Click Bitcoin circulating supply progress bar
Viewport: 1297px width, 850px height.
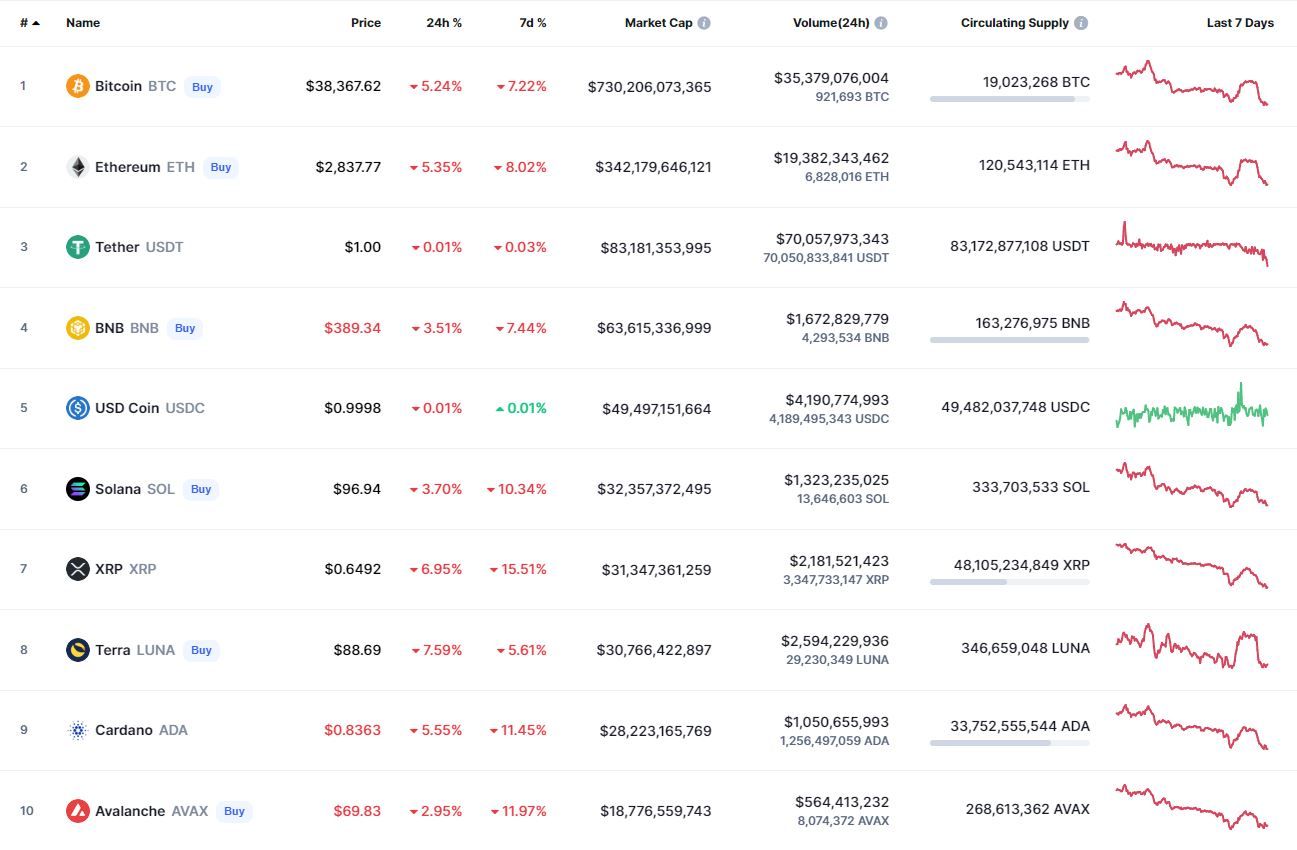(1010, 99)
